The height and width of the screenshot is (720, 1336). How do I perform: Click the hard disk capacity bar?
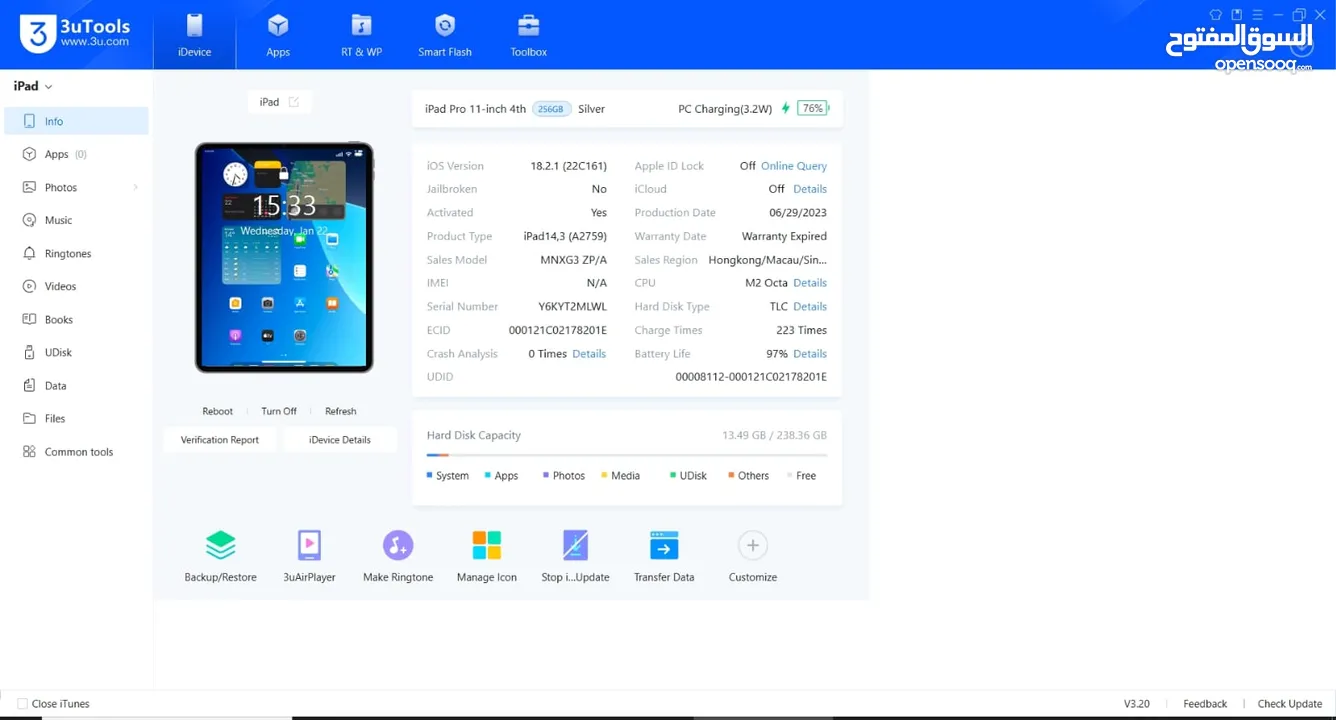point(627,455)
